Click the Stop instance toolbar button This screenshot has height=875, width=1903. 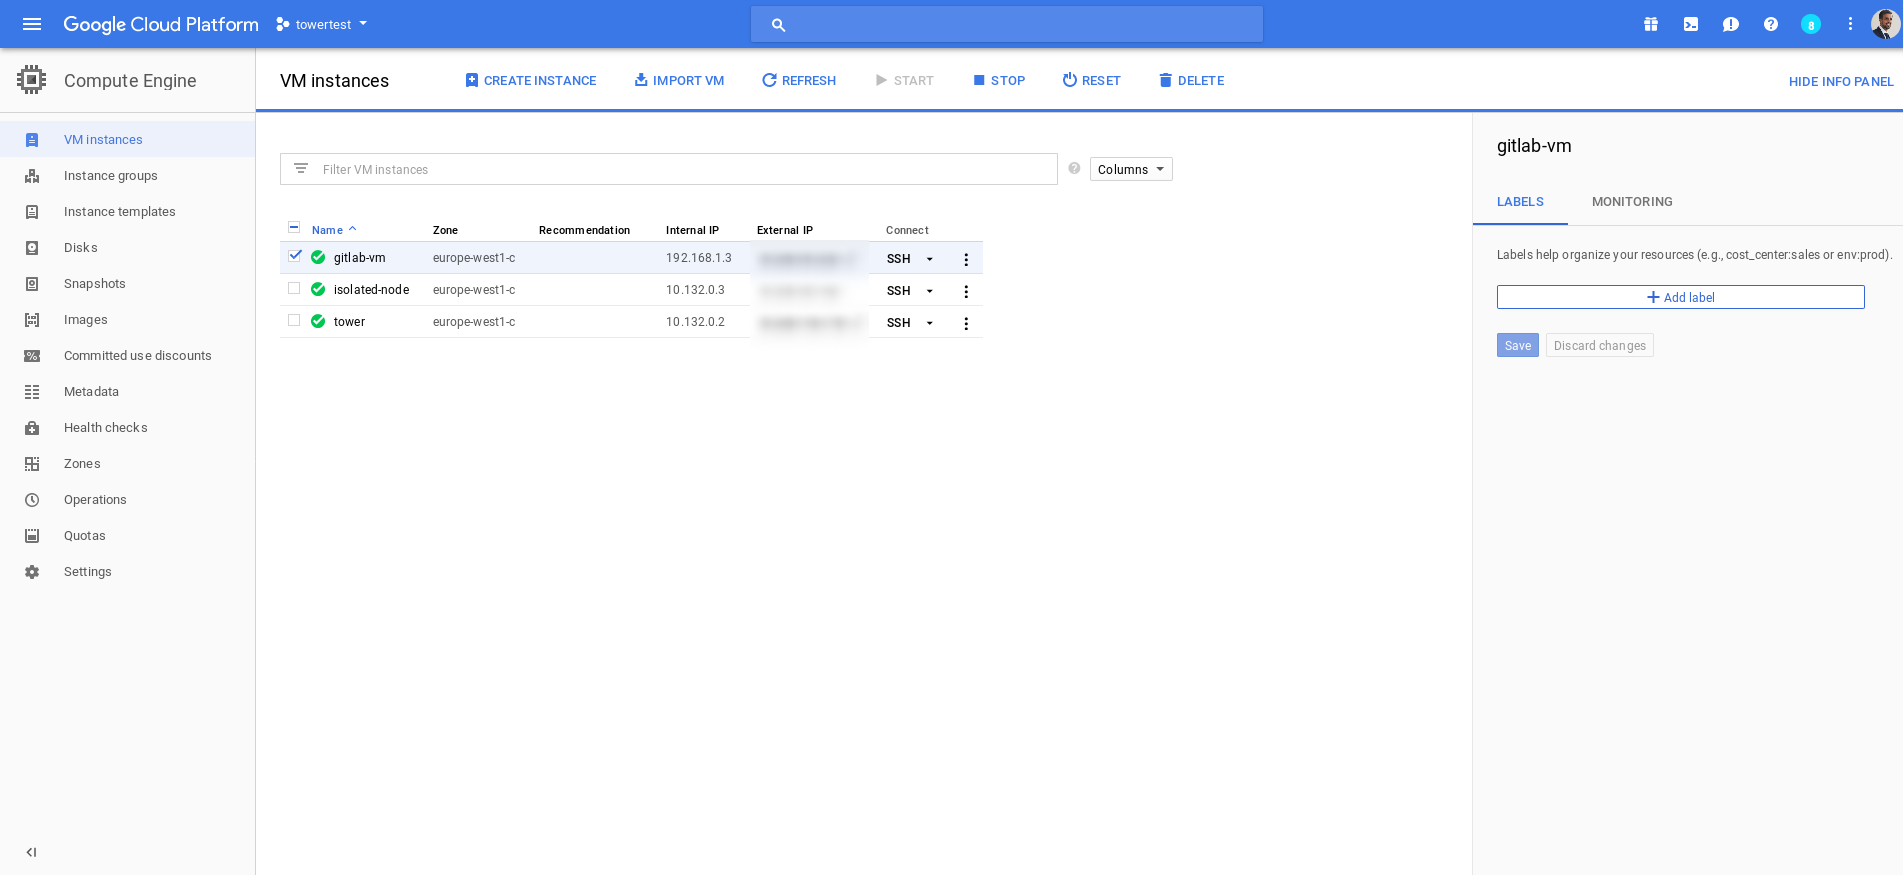tap(999, 80)
